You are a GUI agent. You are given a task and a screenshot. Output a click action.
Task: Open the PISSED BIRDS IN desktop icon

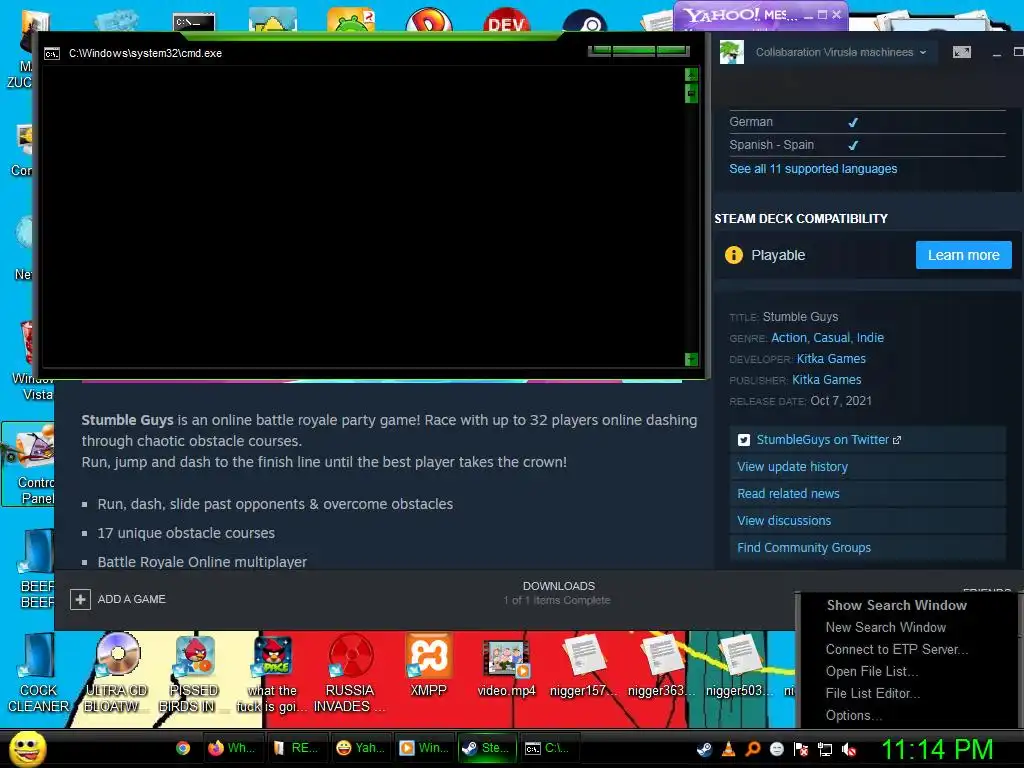194,673
